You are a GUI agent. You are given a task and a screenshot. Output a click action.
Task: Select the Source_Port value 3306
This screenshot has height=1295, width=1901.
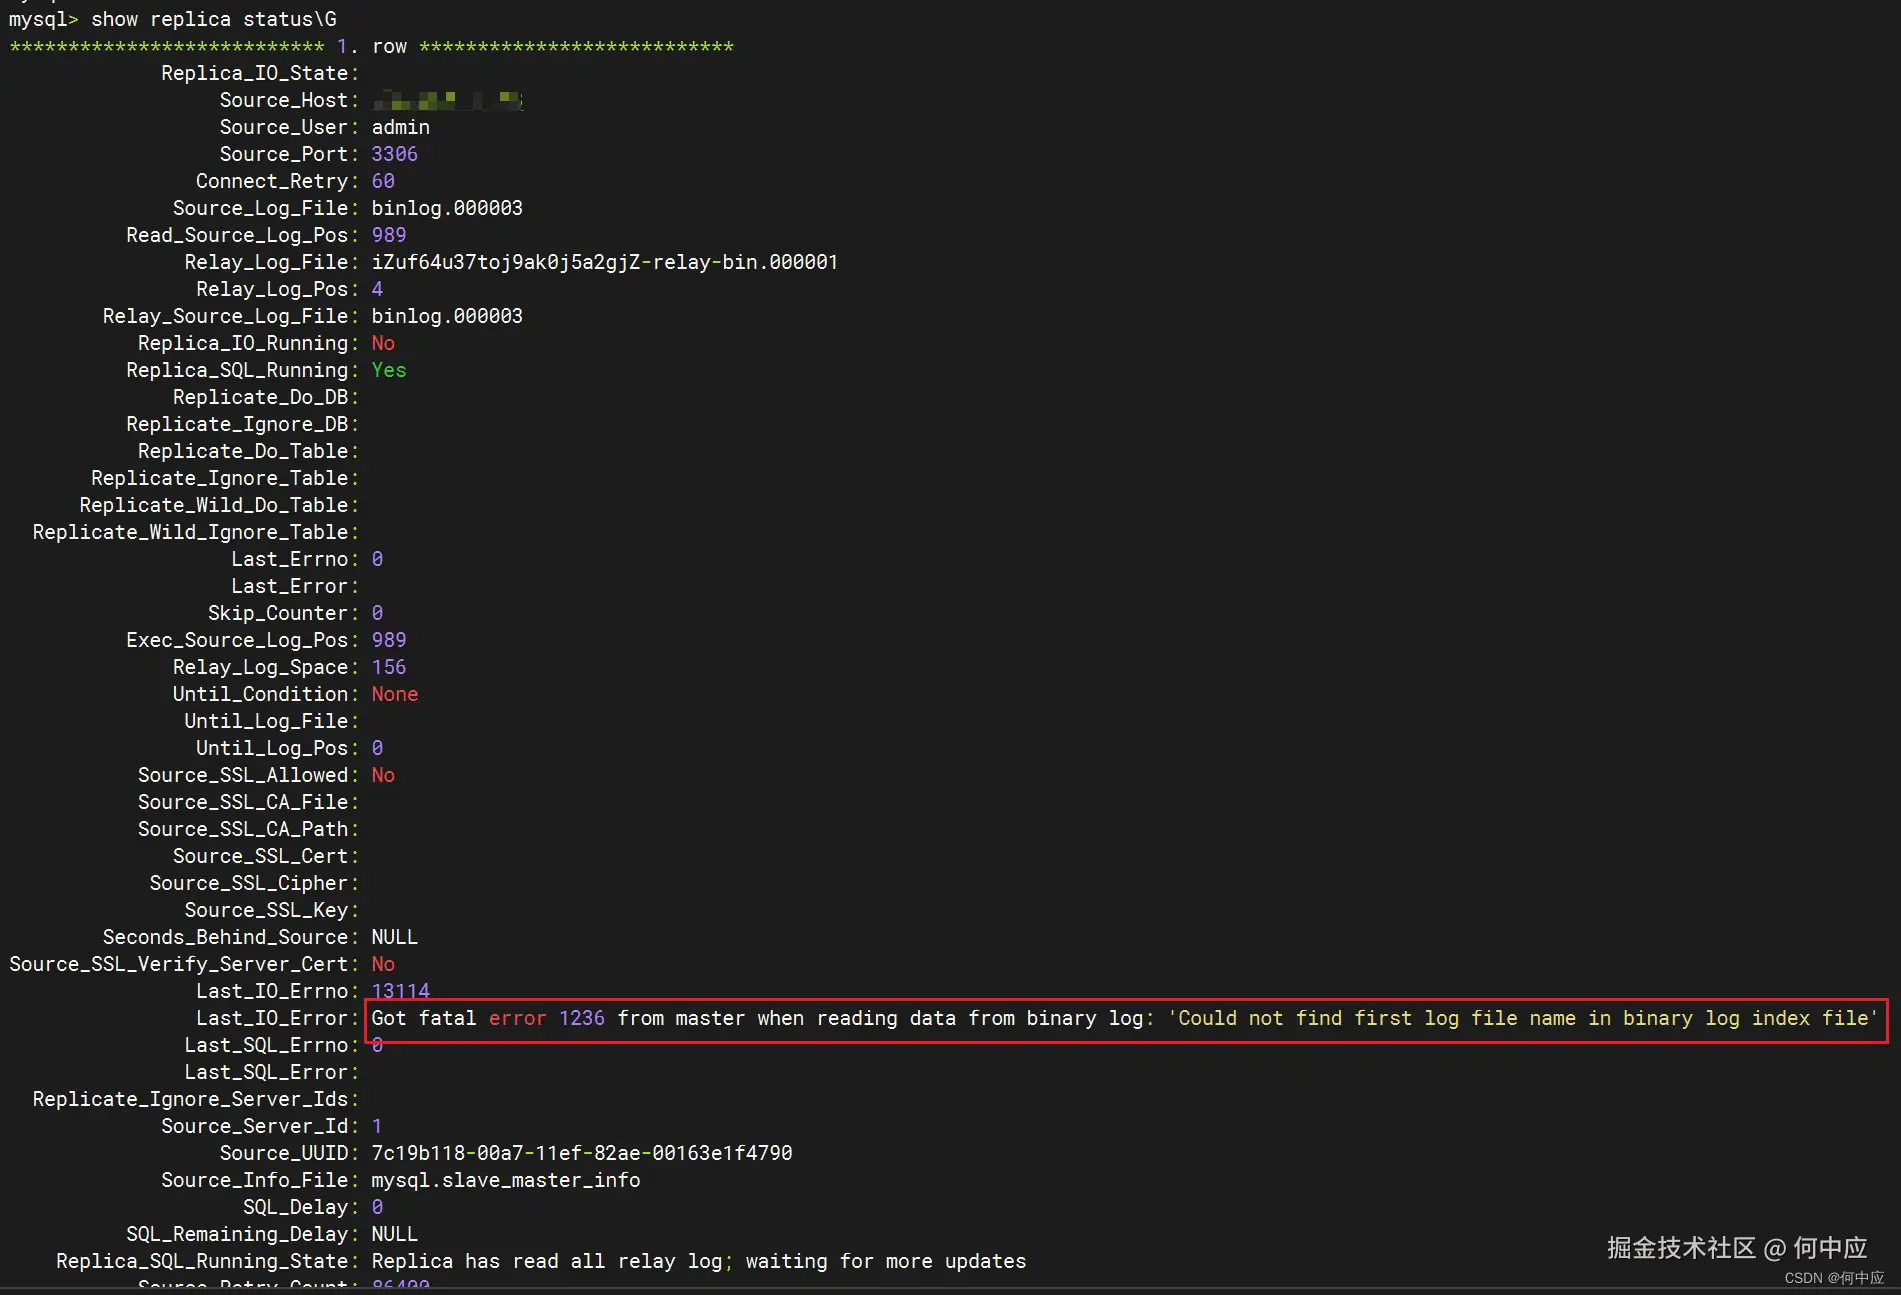(394, 154)
